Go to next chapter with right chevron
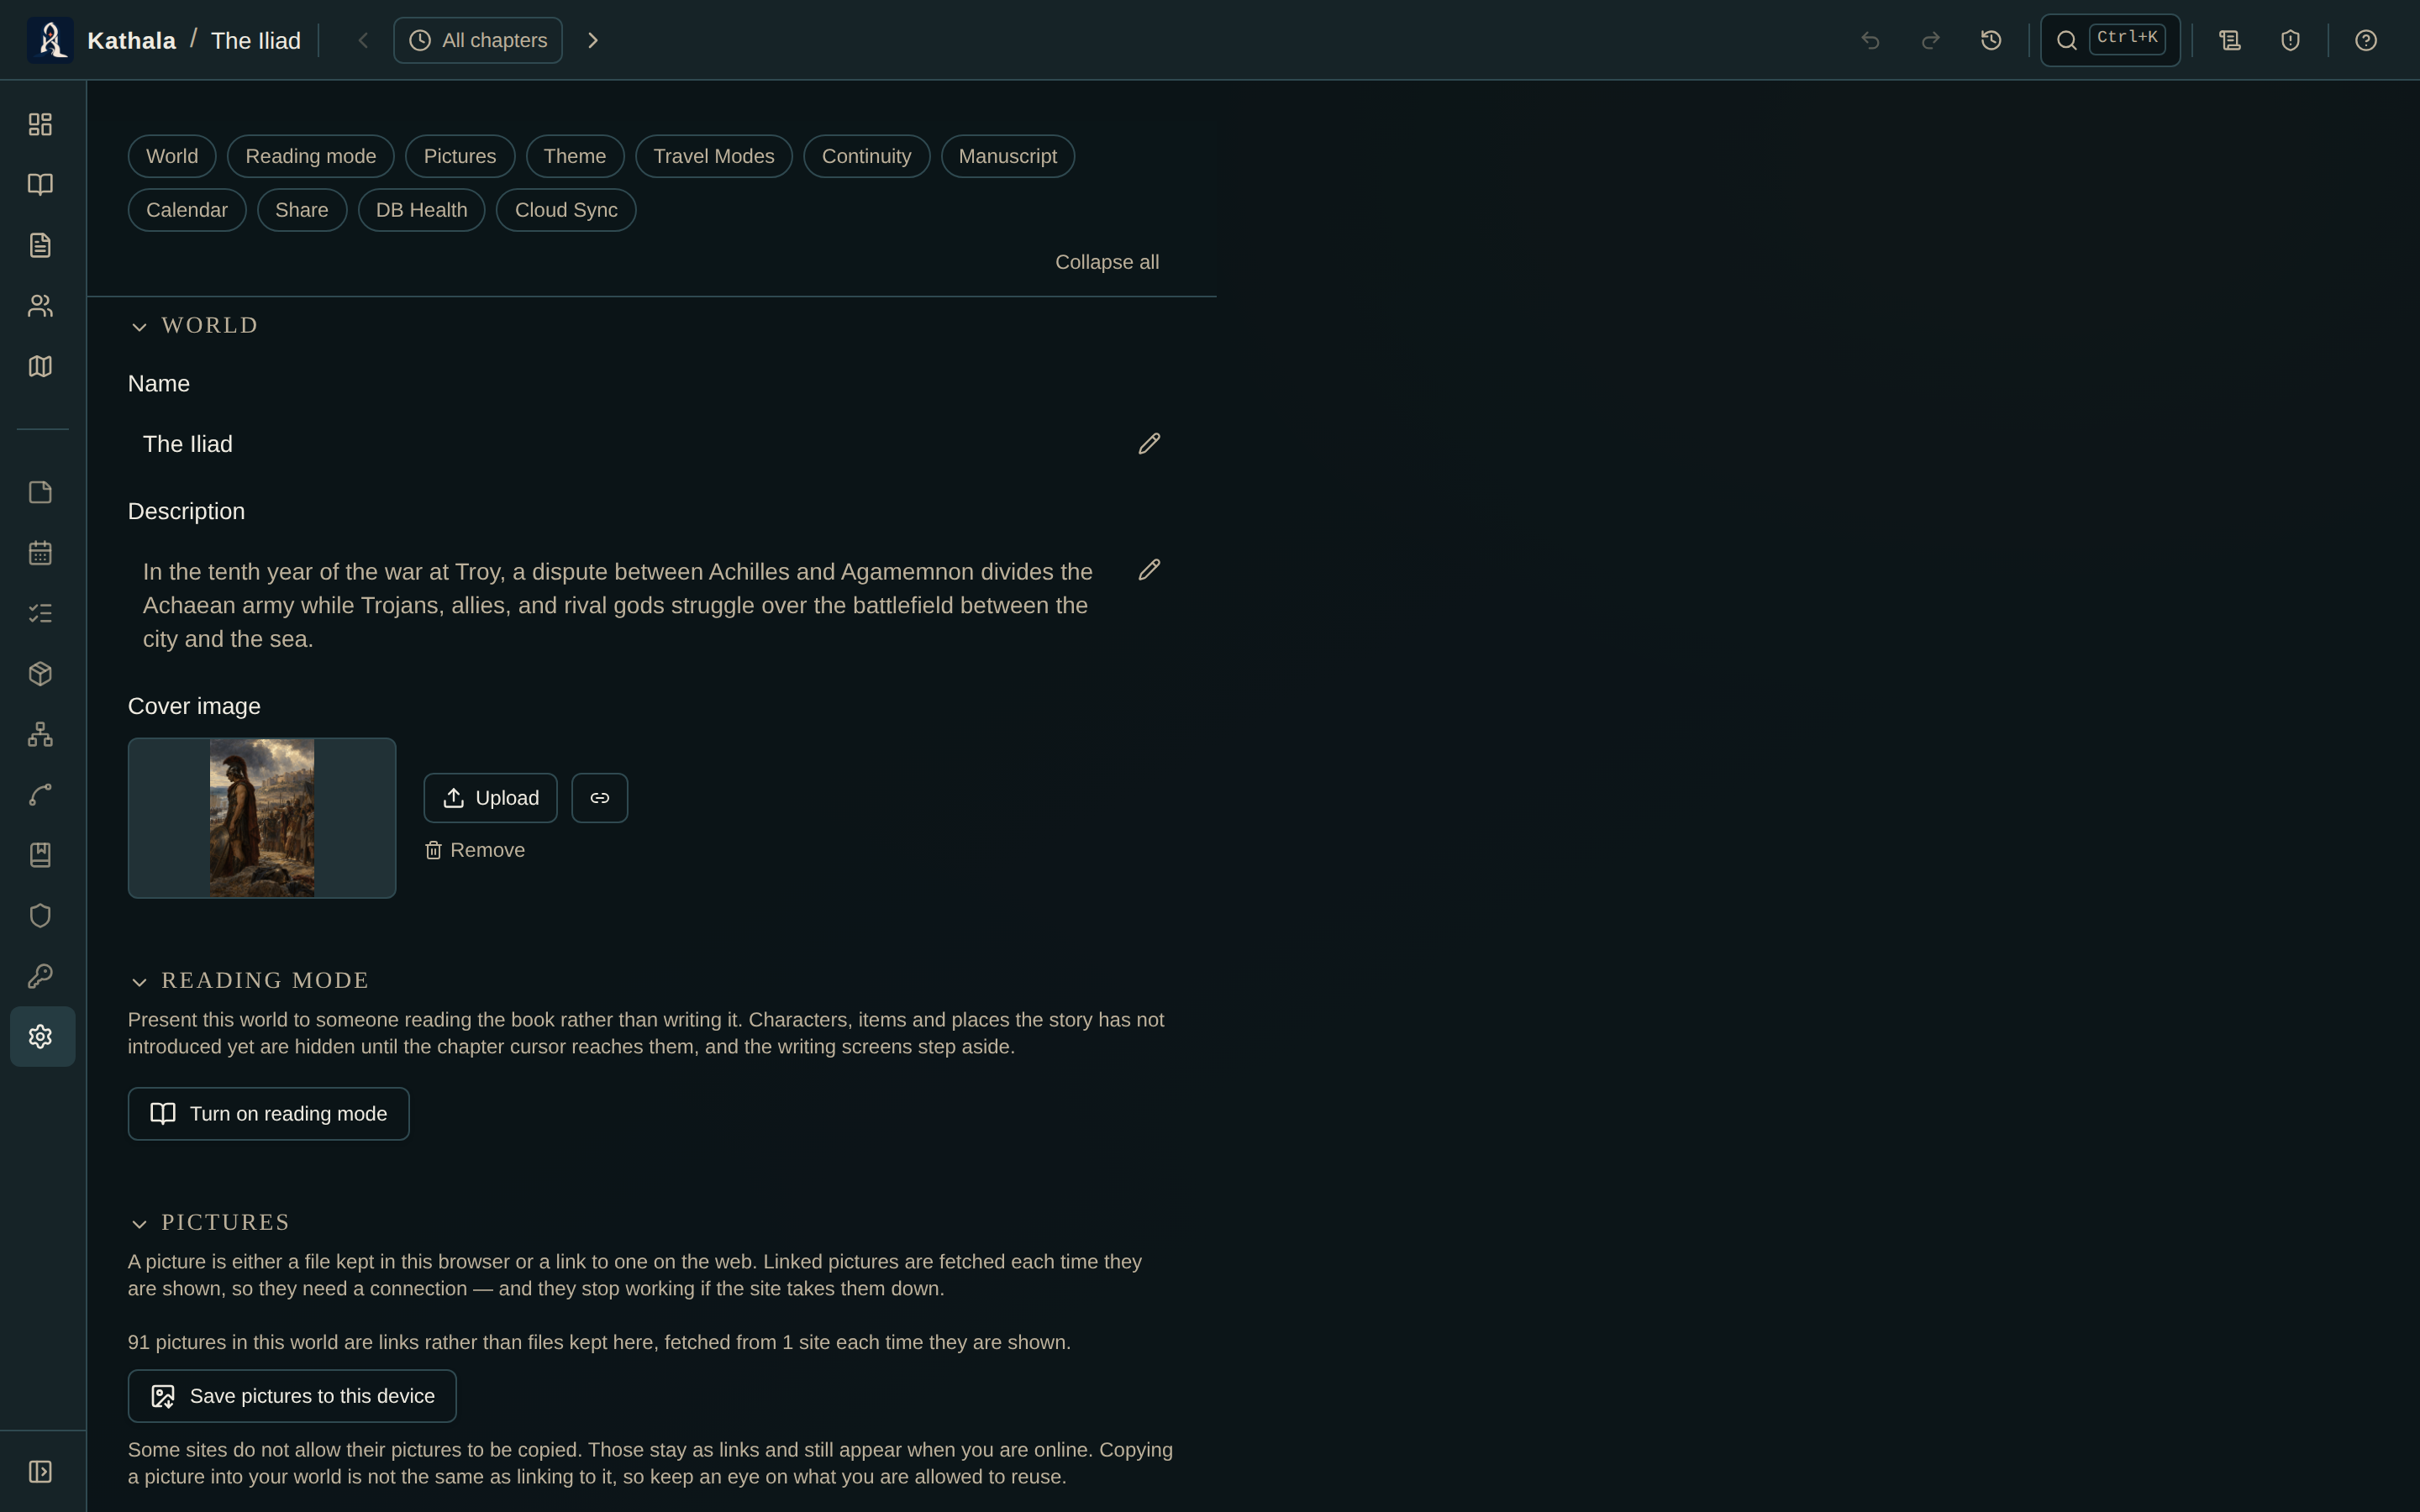The height and width of the screenshot is (1512, 2420). click(593, 40)
